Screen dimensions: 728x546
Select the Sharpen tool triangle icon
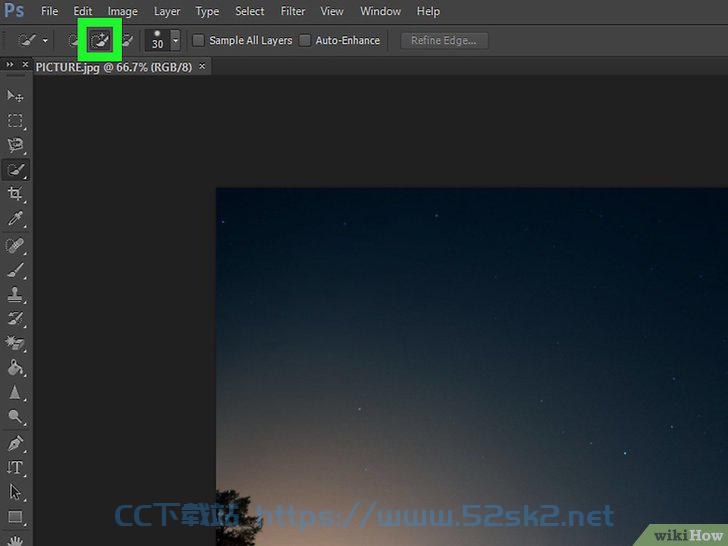pos(15,393)
